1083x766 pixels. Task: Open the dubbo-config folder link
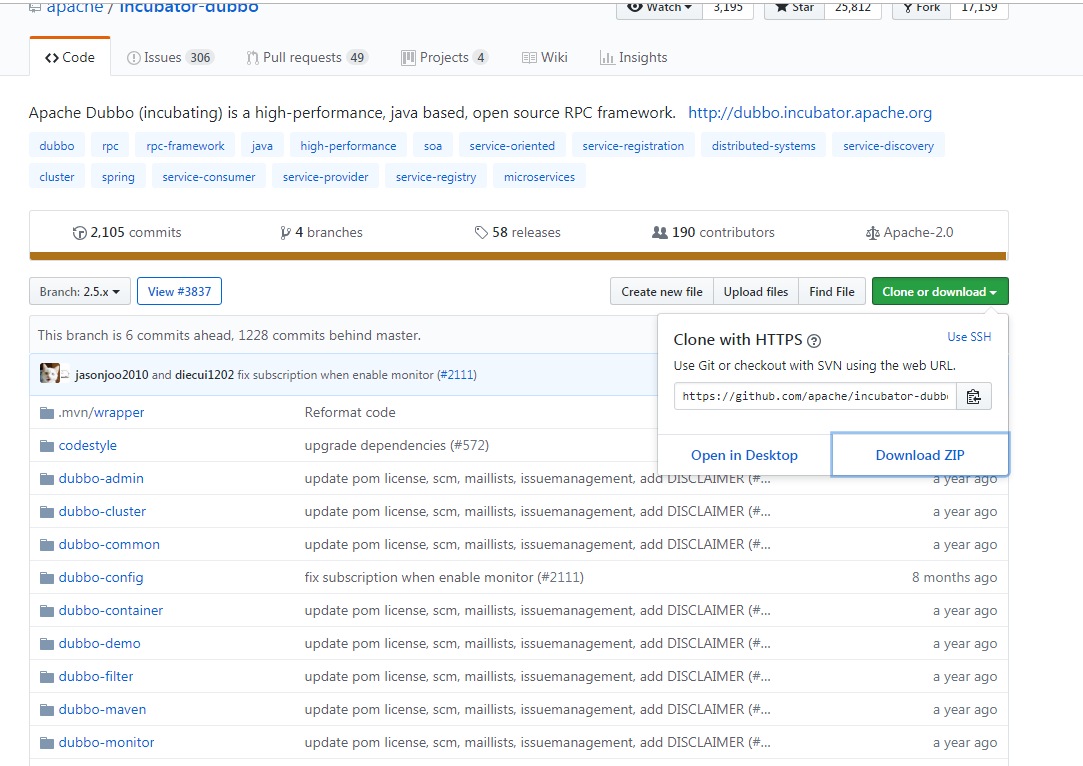(101, 577)
